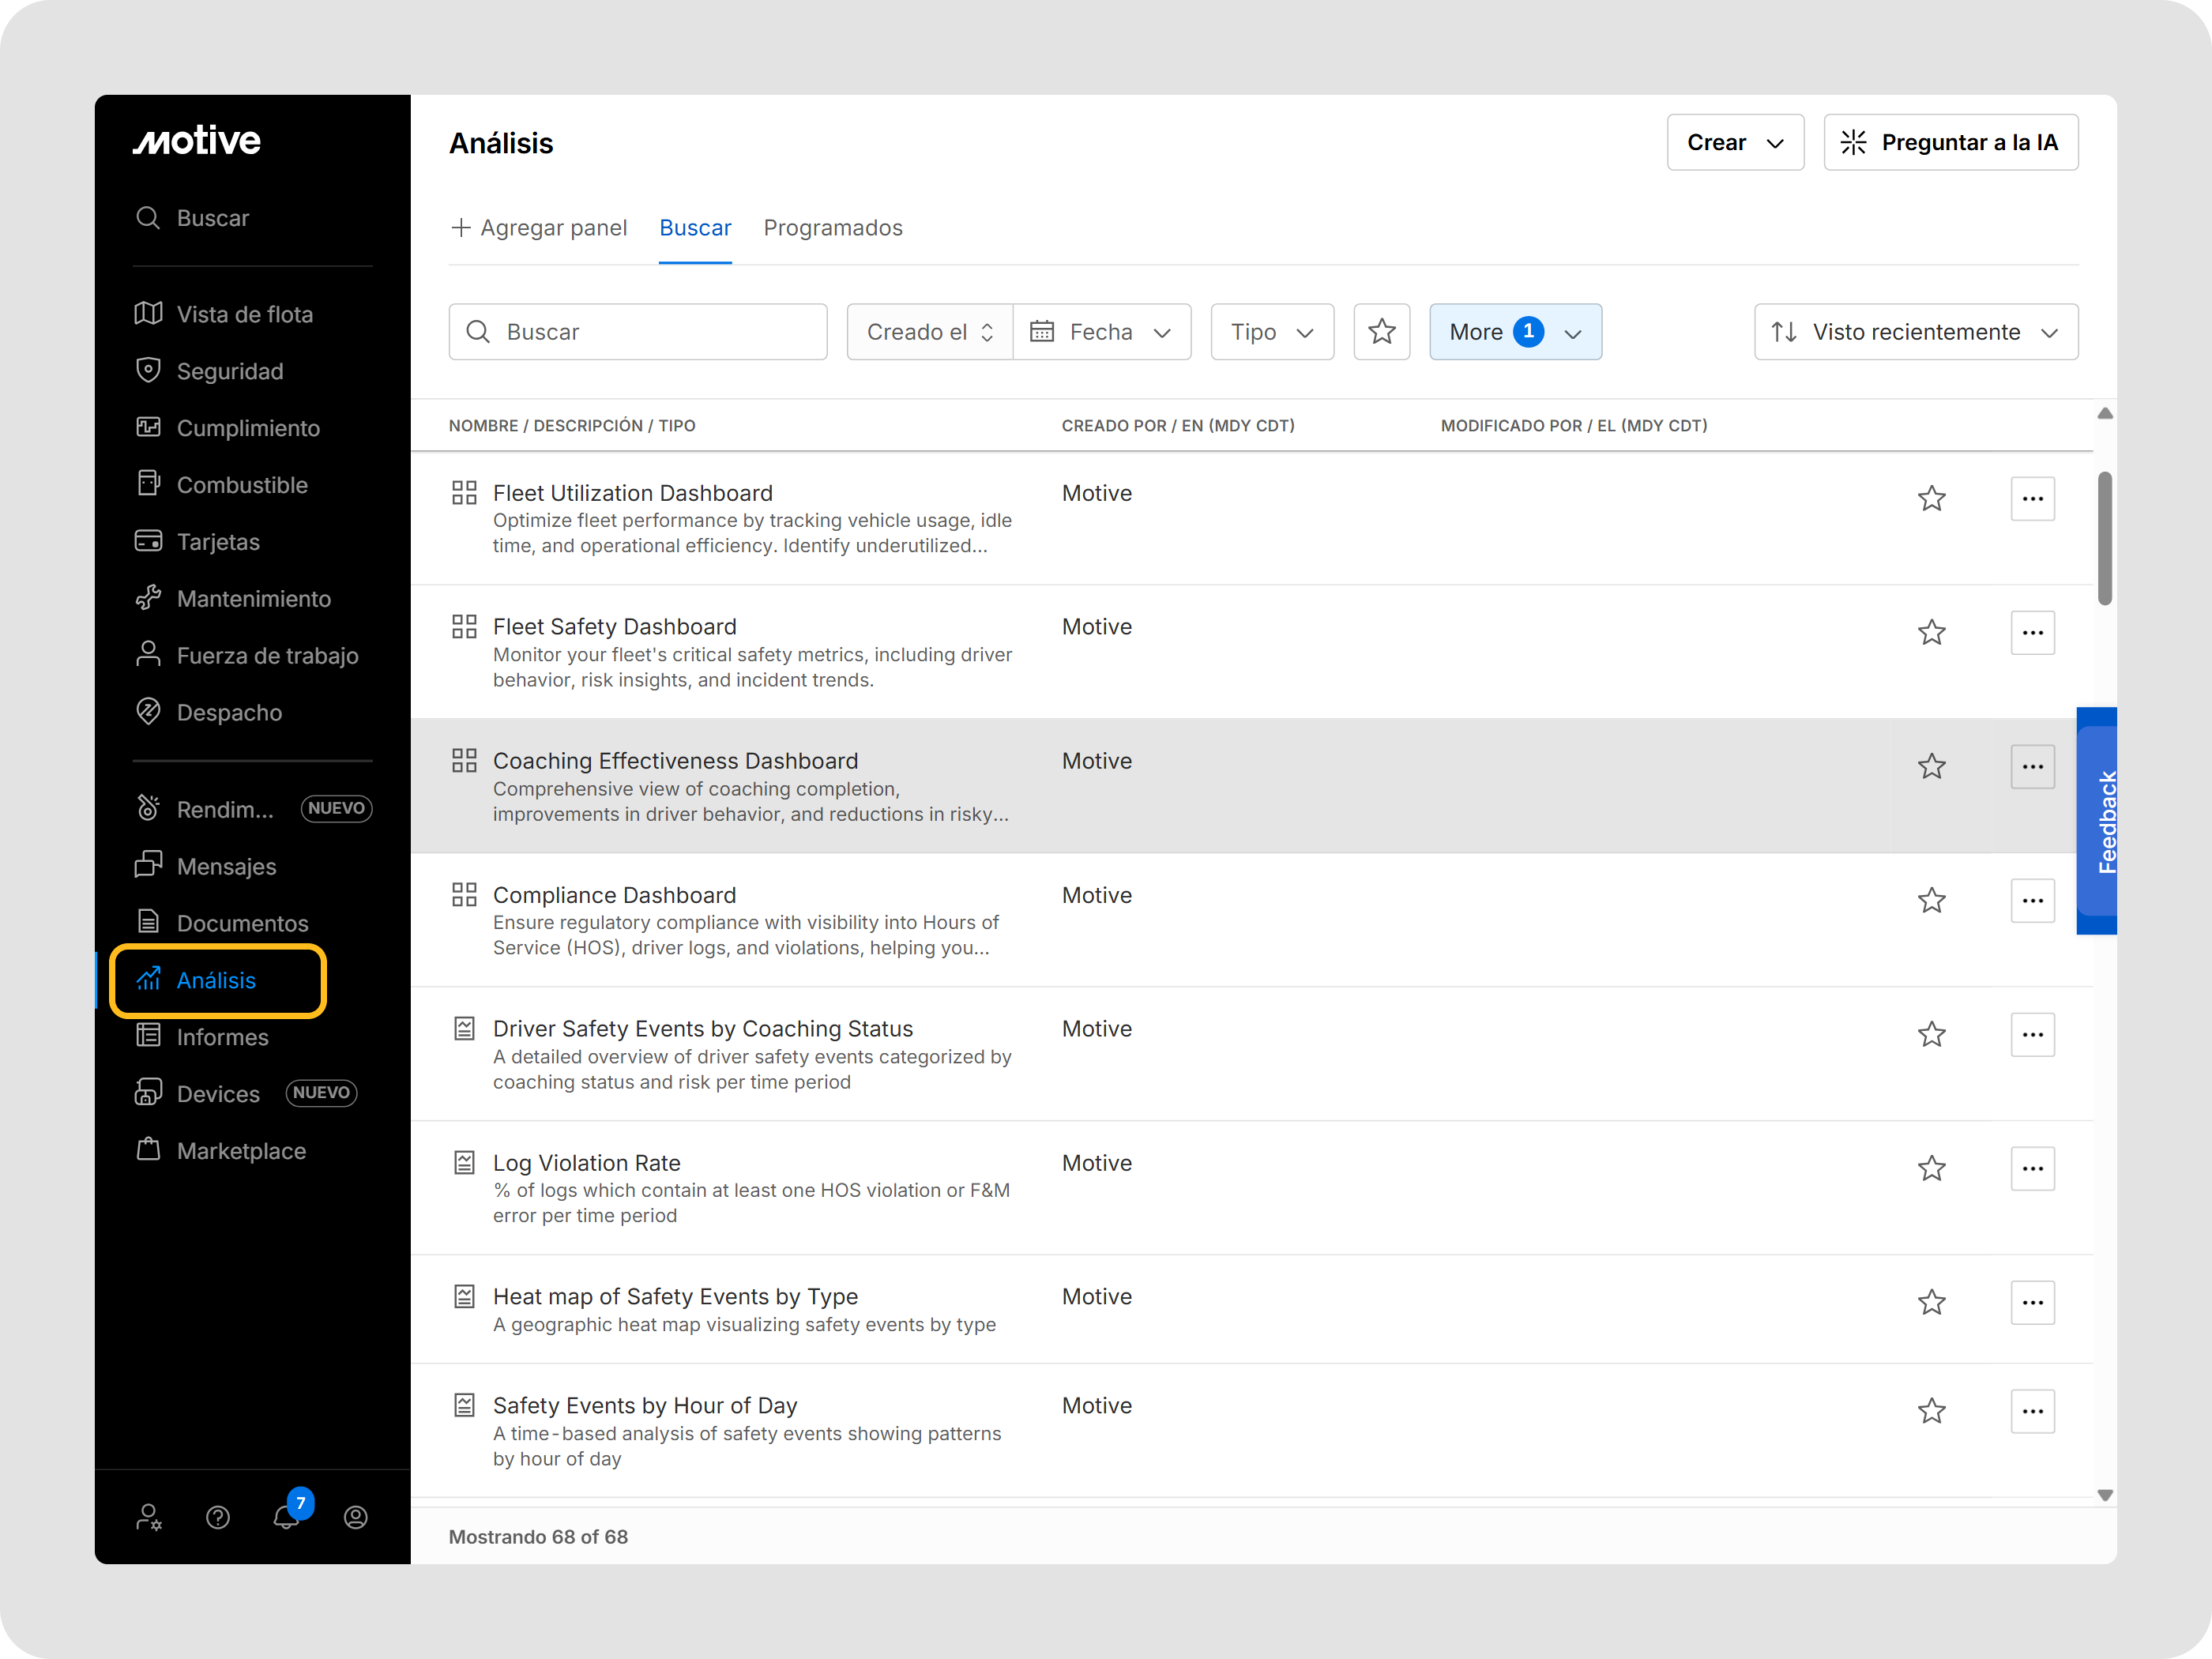Expand the Tipo filter dropdown
Viewport: 2212px width, 1659px height.
coord(1271,332)
